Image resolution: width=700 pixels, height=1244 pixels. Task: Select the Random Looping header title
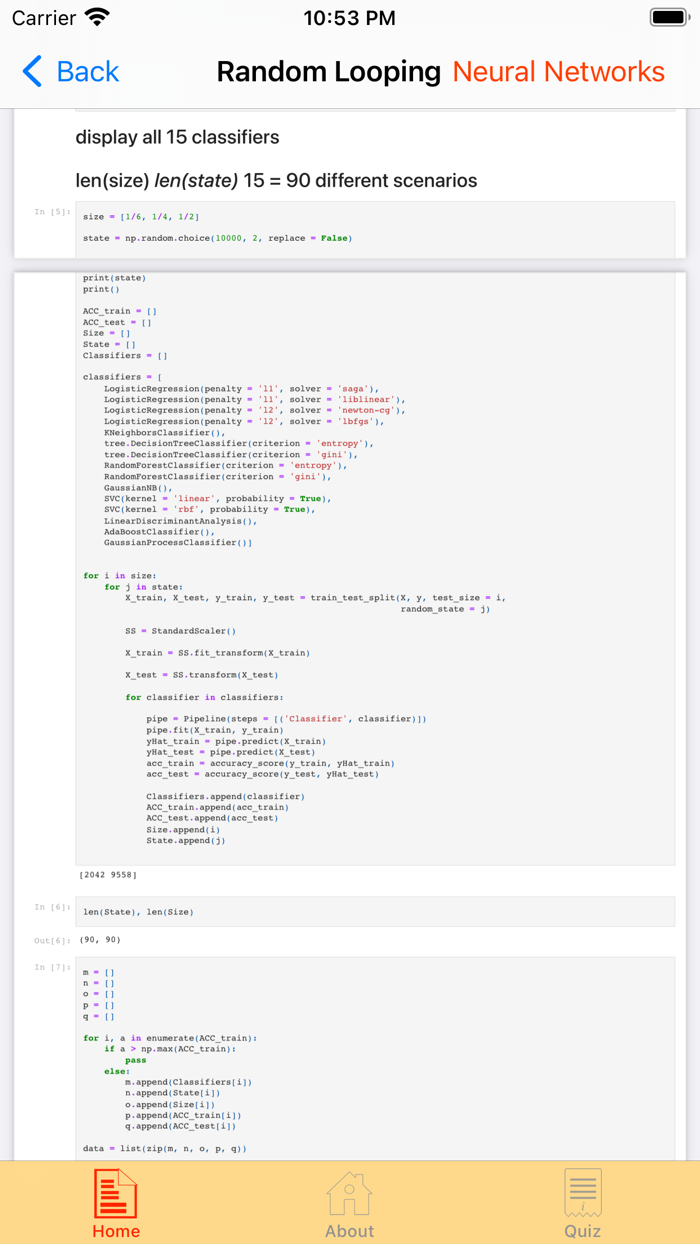click(328, 72)
